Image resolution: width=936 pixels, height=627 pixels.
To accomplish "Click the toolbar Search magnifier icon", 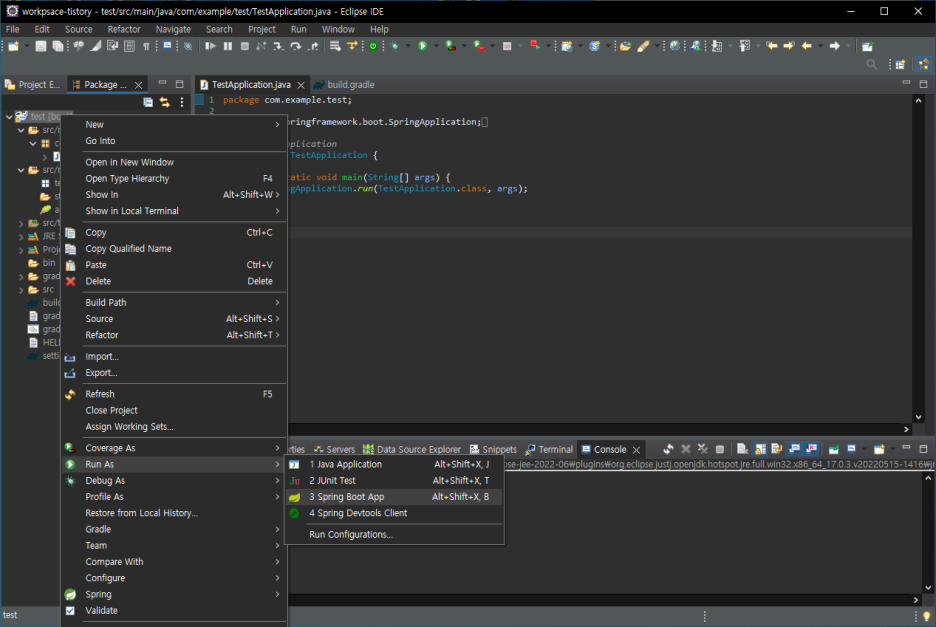I will point(872,64).
